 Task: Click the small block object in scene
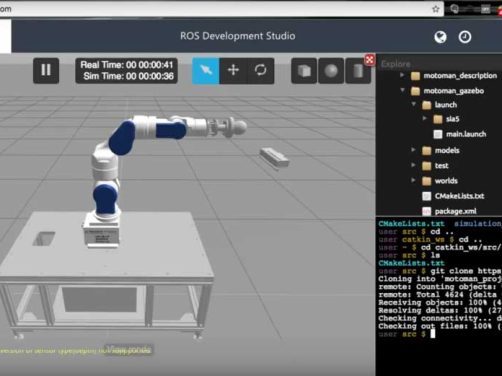tap(274, 158)
